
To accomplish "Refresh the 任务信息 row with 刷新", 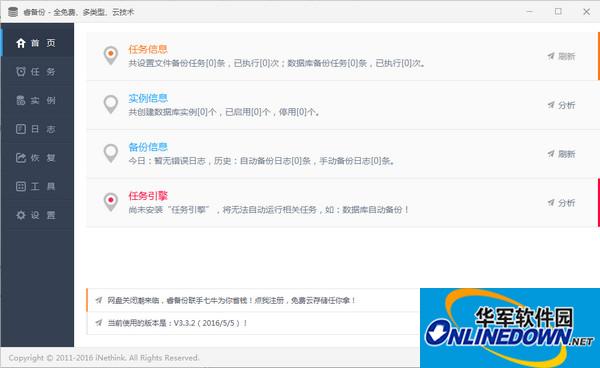I will pyautogui.click(x=561, y=56).
